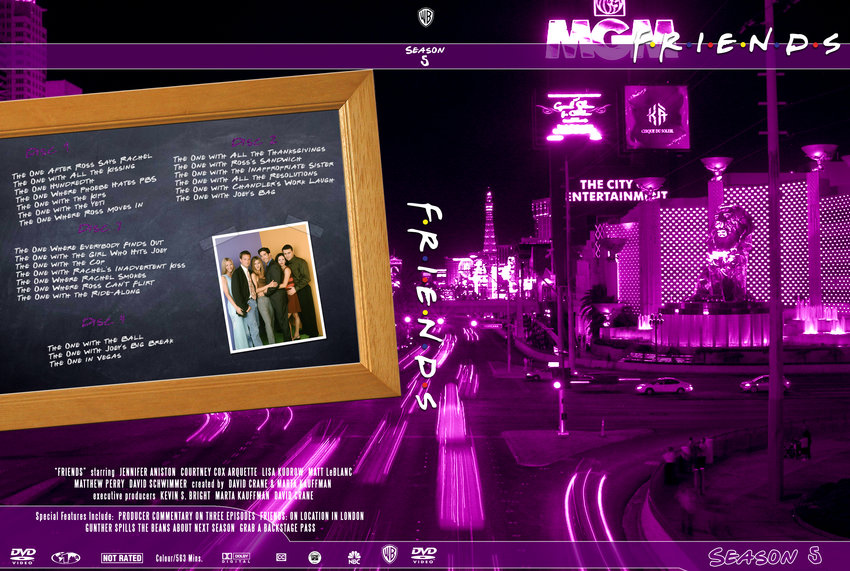Image resolution: width=850 pixels, height=571 pixels.
Task: Click 'Special Features Include:' label
Action: (75, 516)
